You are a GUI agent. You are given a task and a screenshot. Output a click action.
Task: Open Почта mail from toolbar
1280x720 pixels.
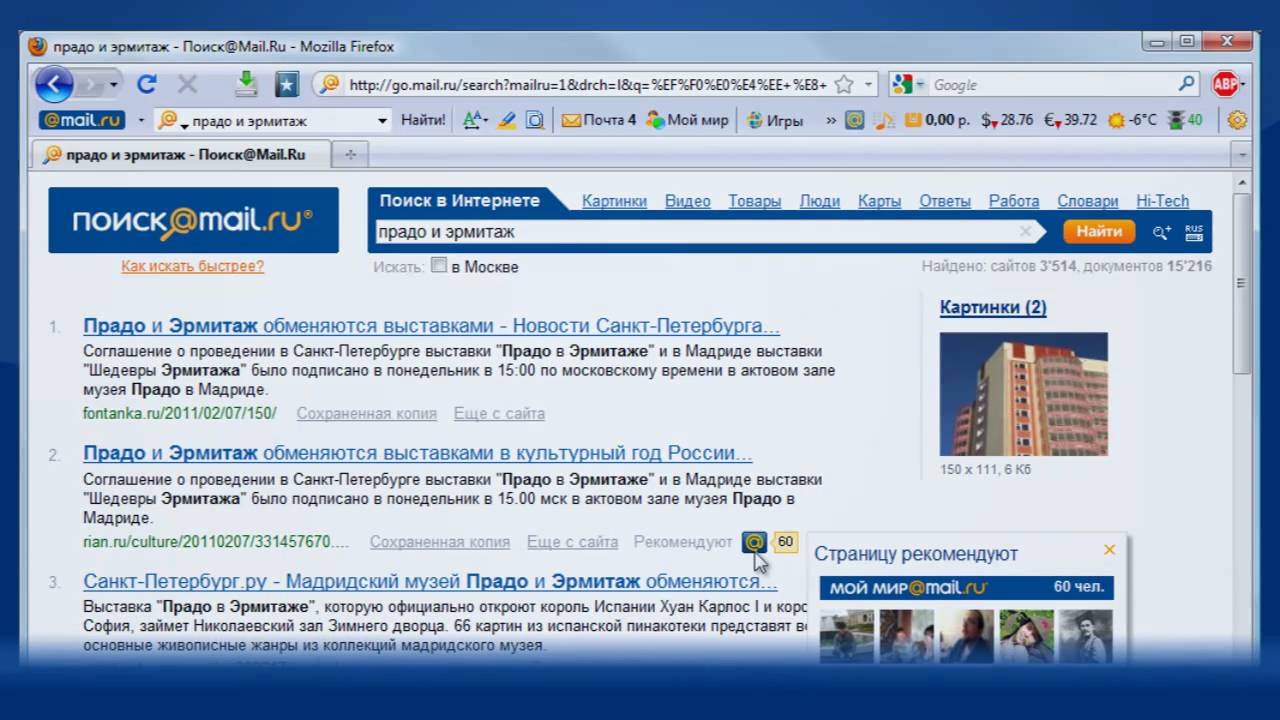tap(599, 120)
